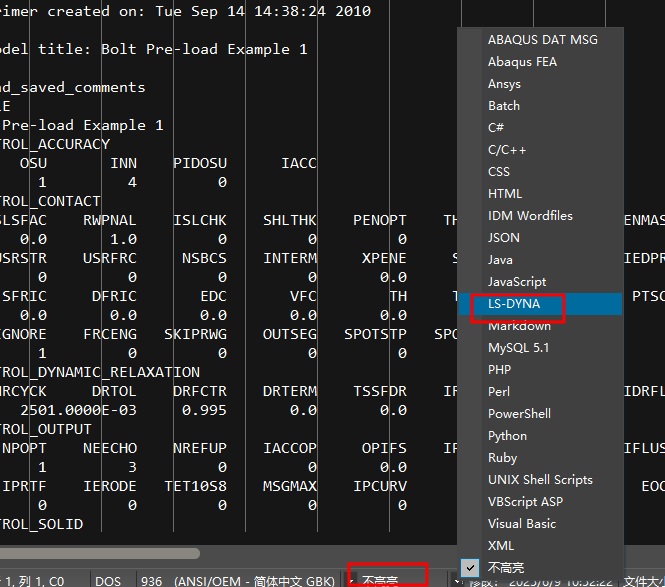Click the FRCENG text in editor

click(x=110, y=335)
